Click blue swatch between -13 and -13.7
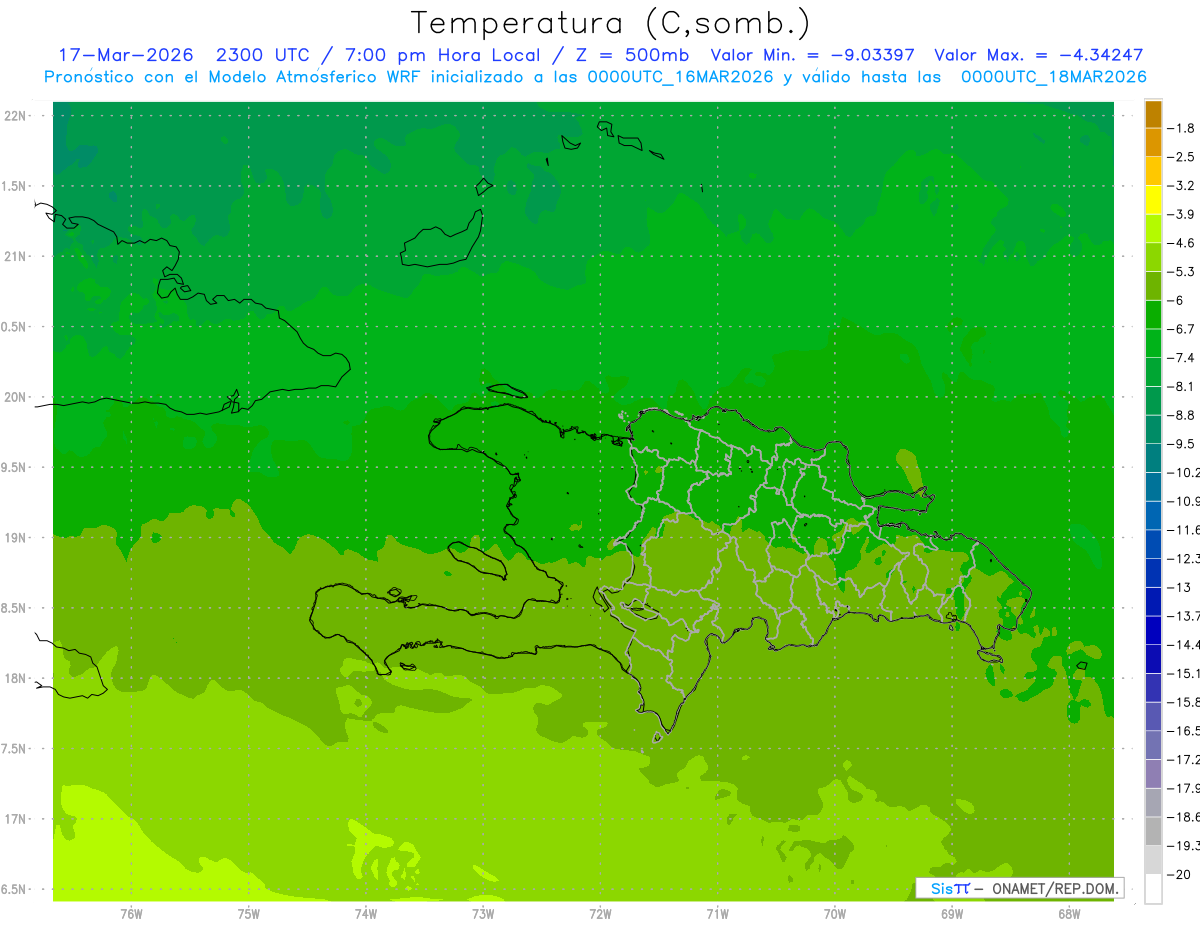Viewport: 1200px width, 927px height. tap(1153, 602)
